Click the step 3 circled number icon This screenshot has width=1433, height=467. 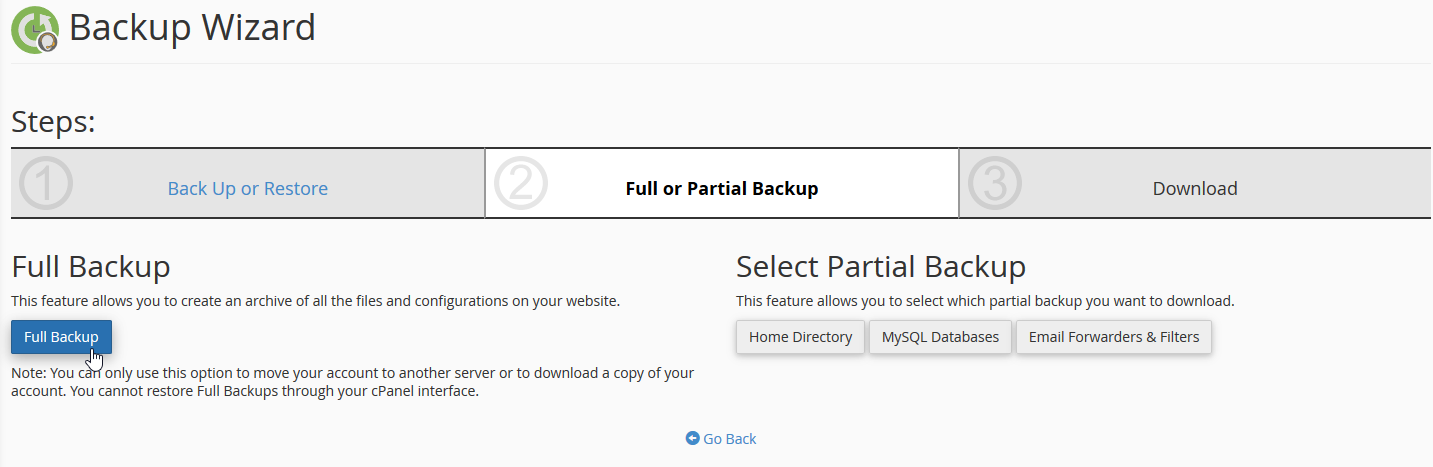pyautogui.click(x=995, y=185)
